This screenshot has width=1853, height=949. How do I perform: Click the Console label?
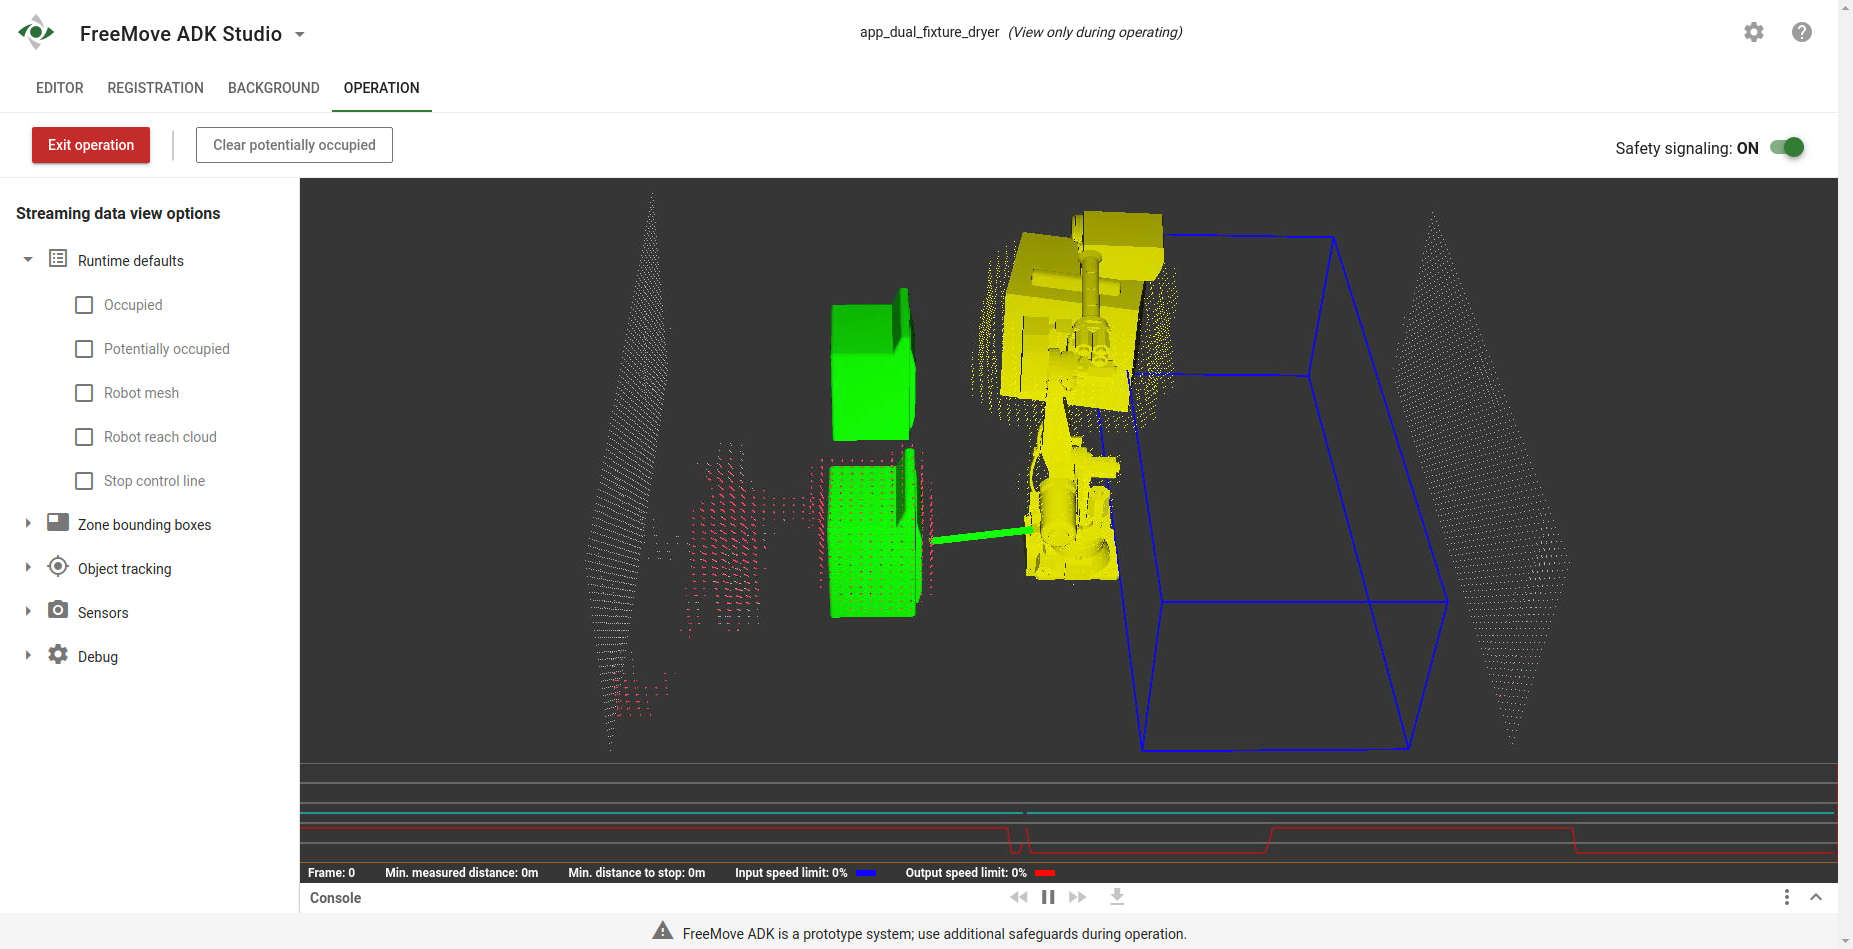click(335, 898)
